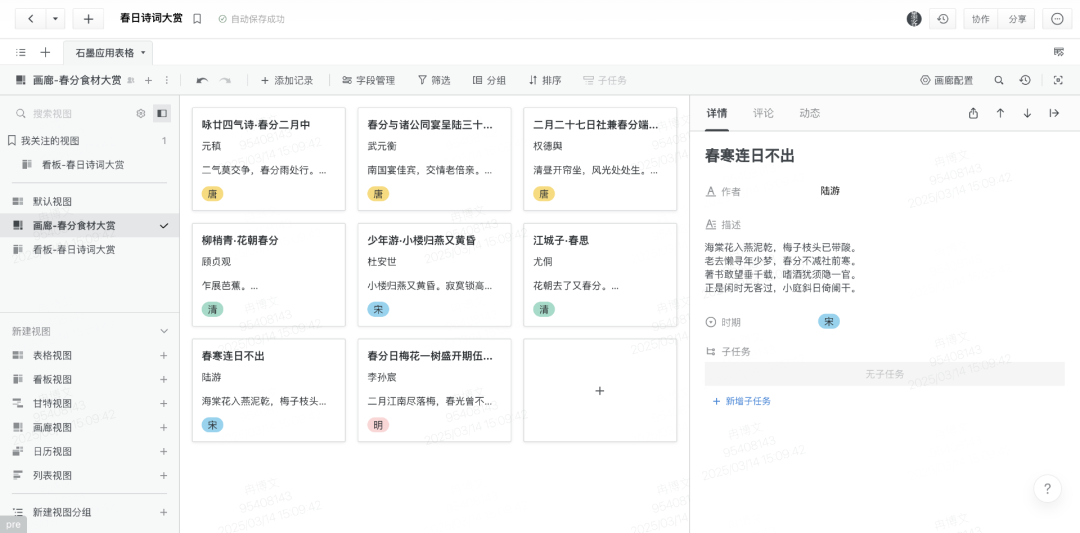Image resolution: width=1080 pixels, height=533 pixels.
Task: Switch to the 动态 tab
Action: (x=809, y=113)
